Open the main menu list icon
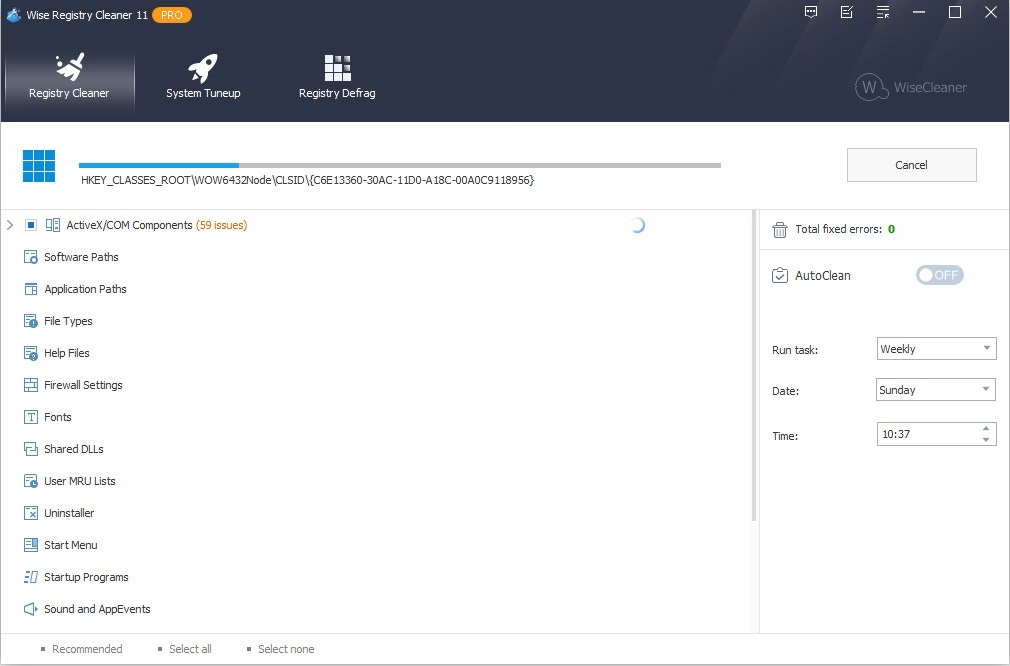The height and width of the screenshot is (666, 1010). coord(882,12)
